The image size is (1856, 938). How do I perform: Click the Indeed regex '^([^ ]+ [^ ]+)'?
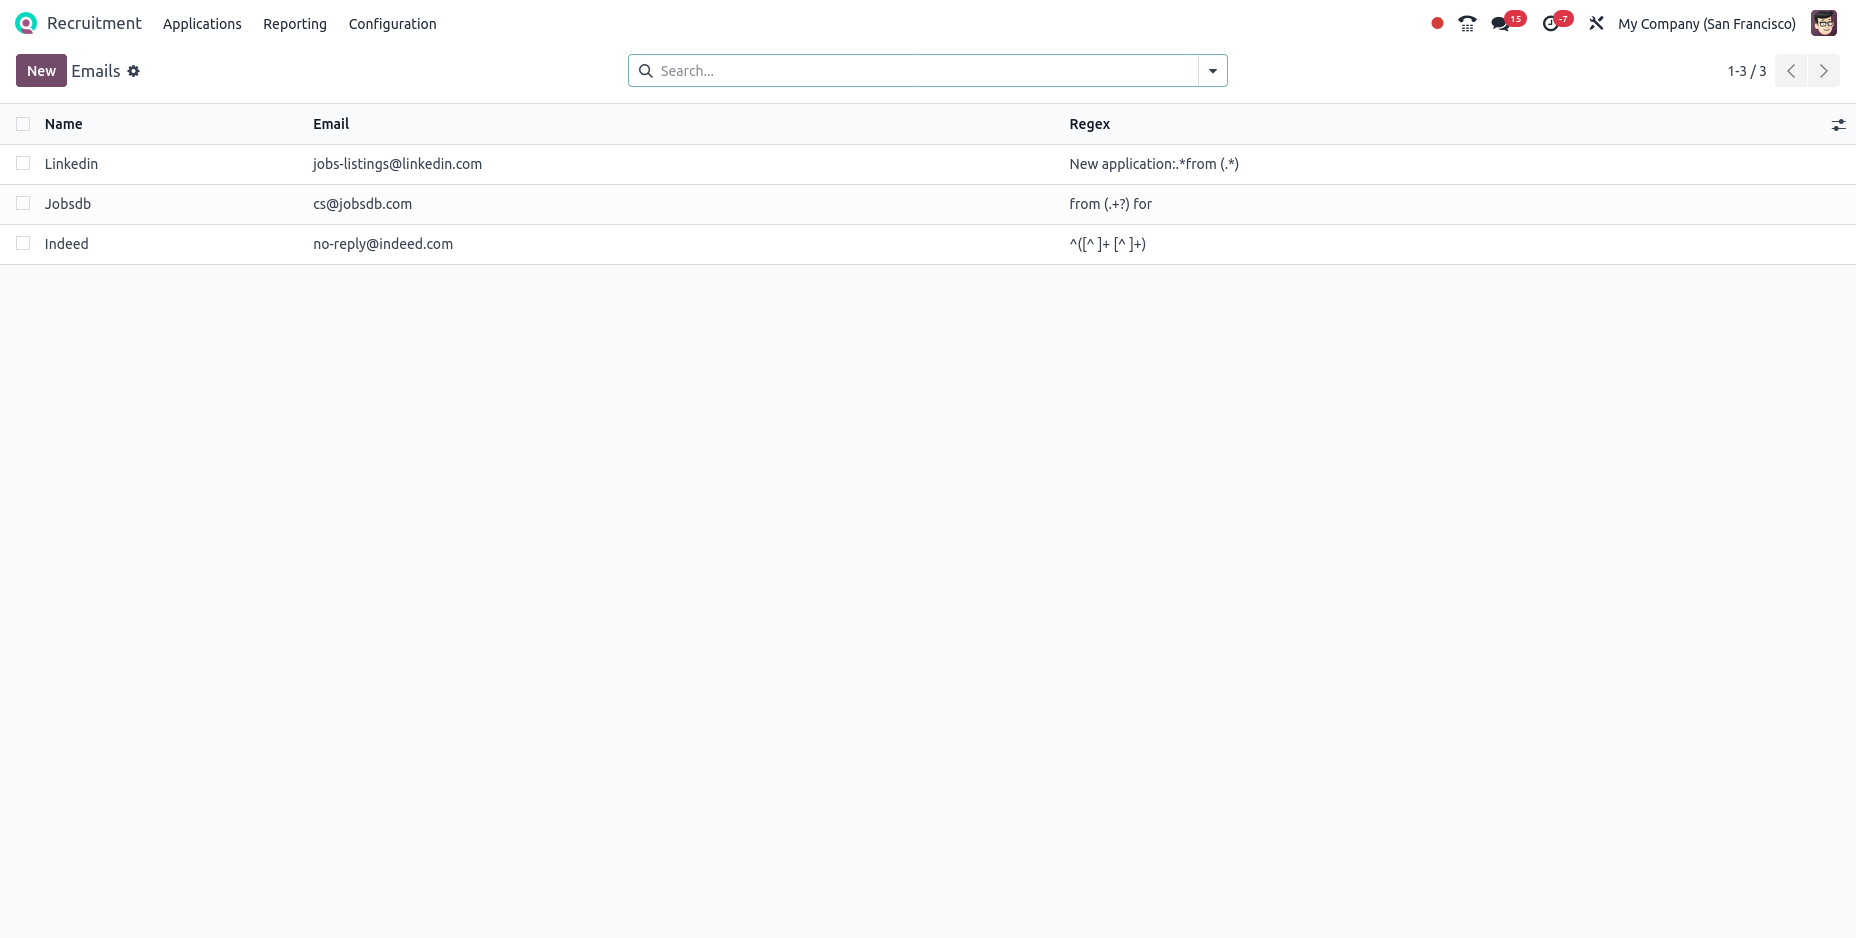point(1107,244)
